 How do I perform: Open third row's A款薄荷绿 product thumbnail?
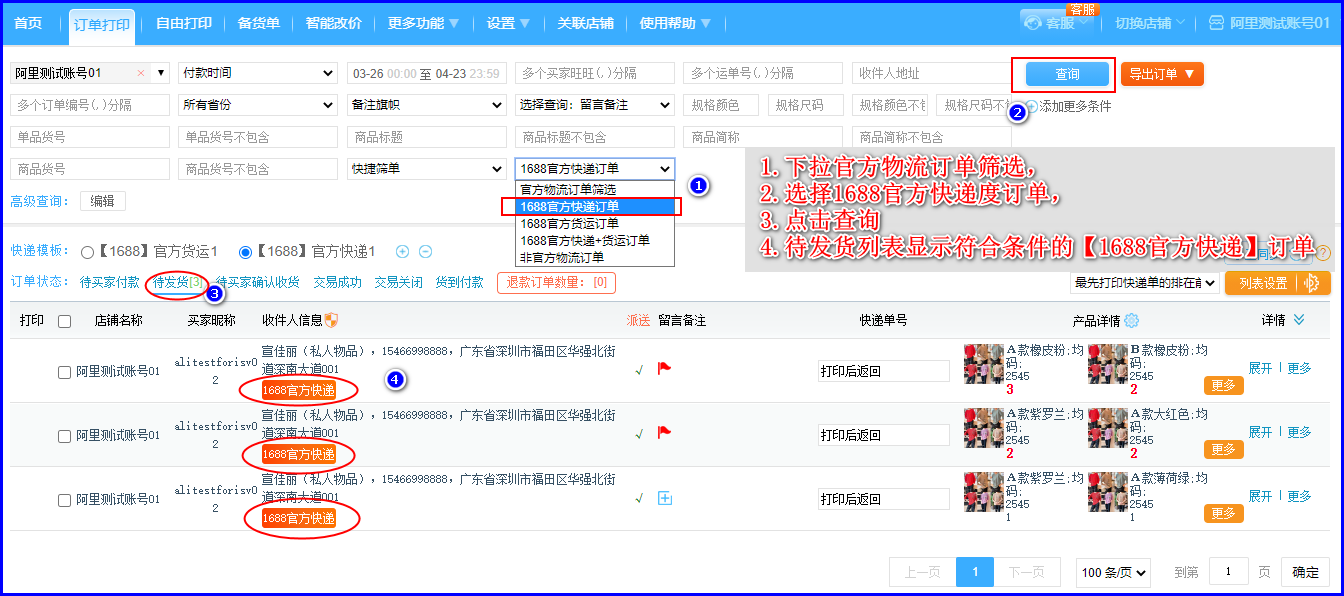tap(1108, 491)
